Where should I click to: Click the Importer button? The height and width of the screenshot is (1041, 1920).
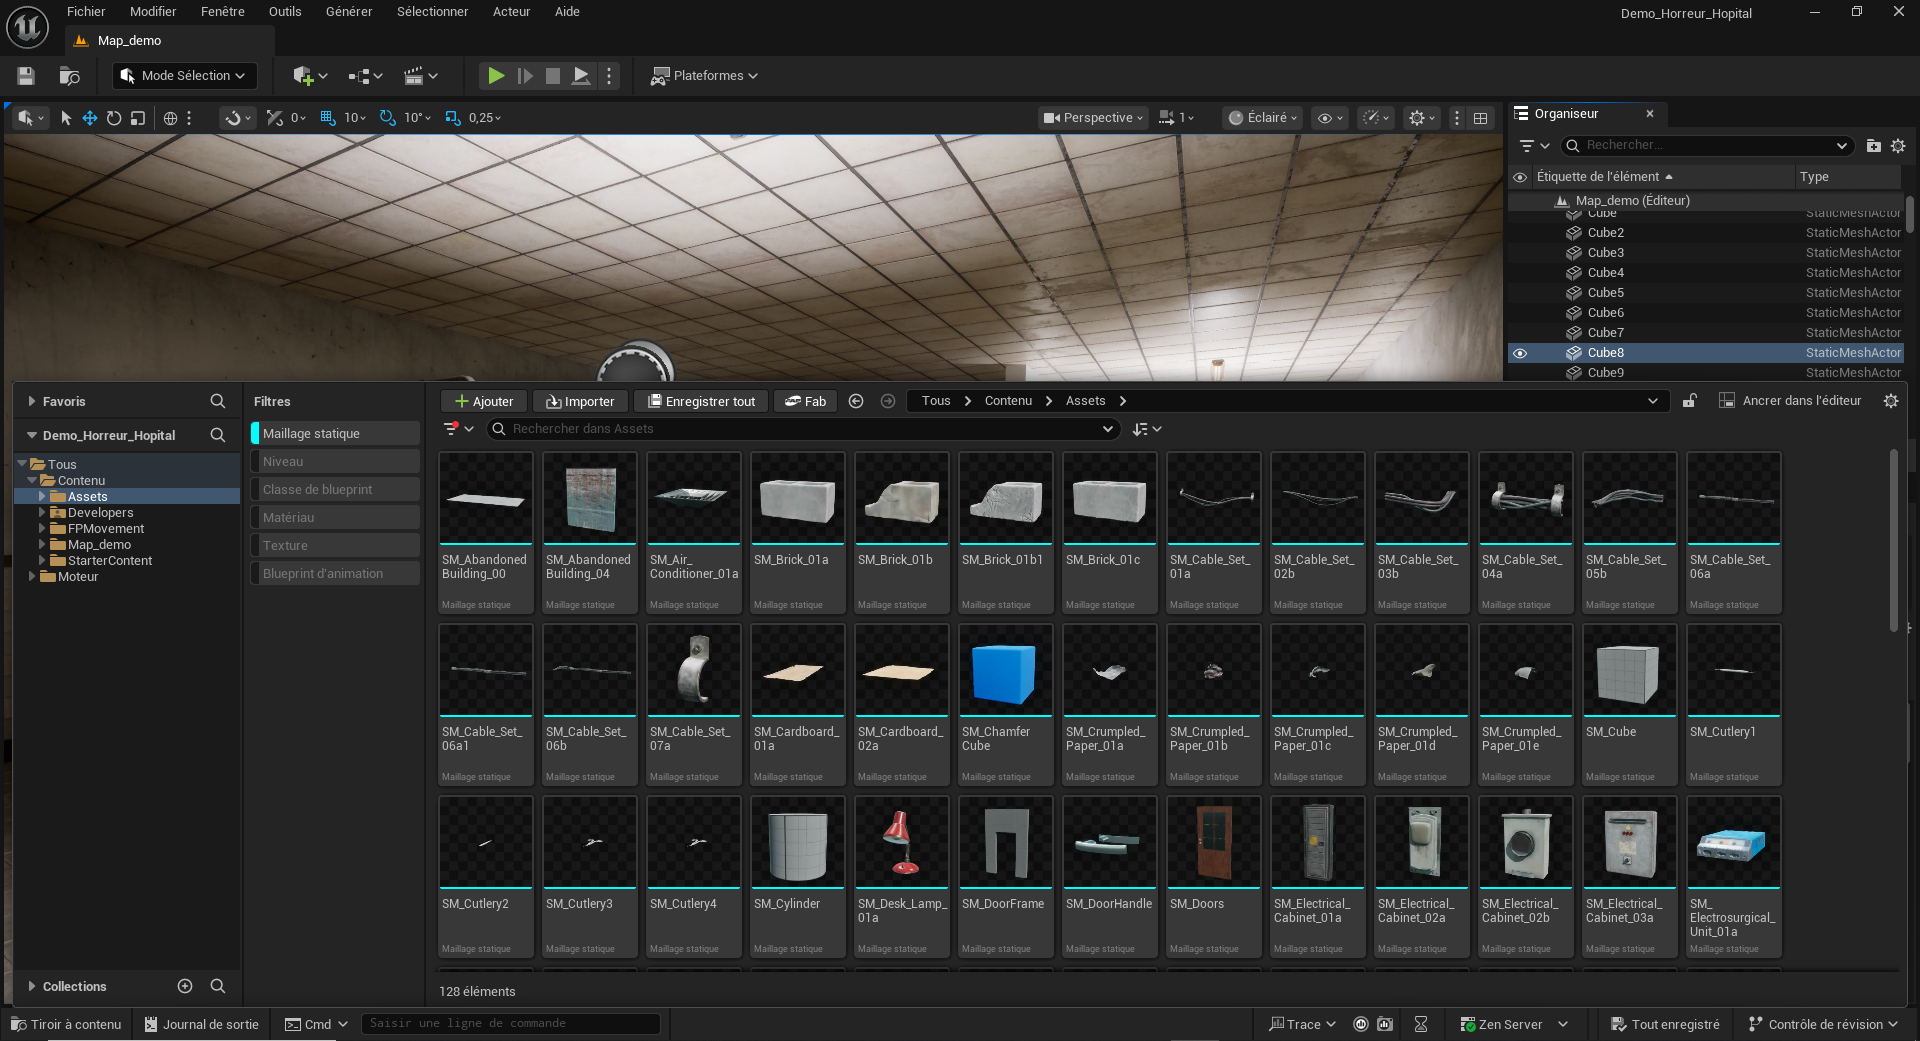(x=580, y=401)
